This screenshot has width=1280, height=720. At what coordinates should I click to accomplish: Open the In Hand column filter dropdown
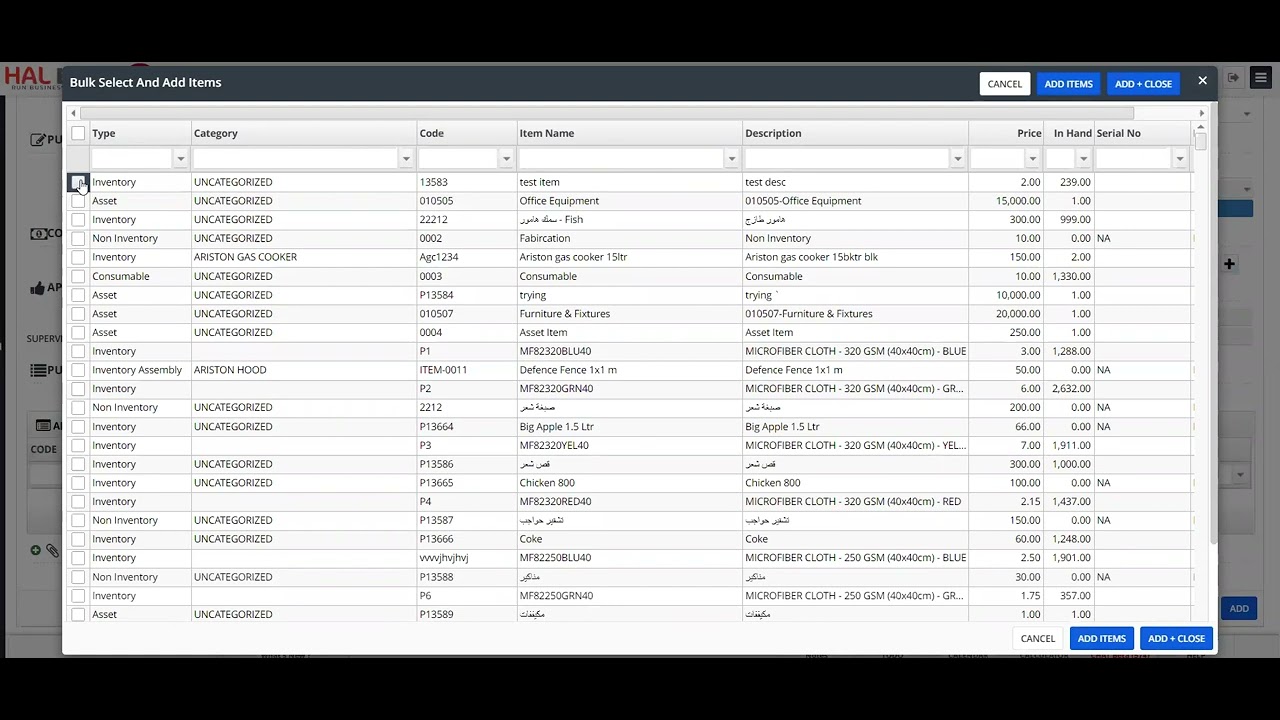(1083, 159)
